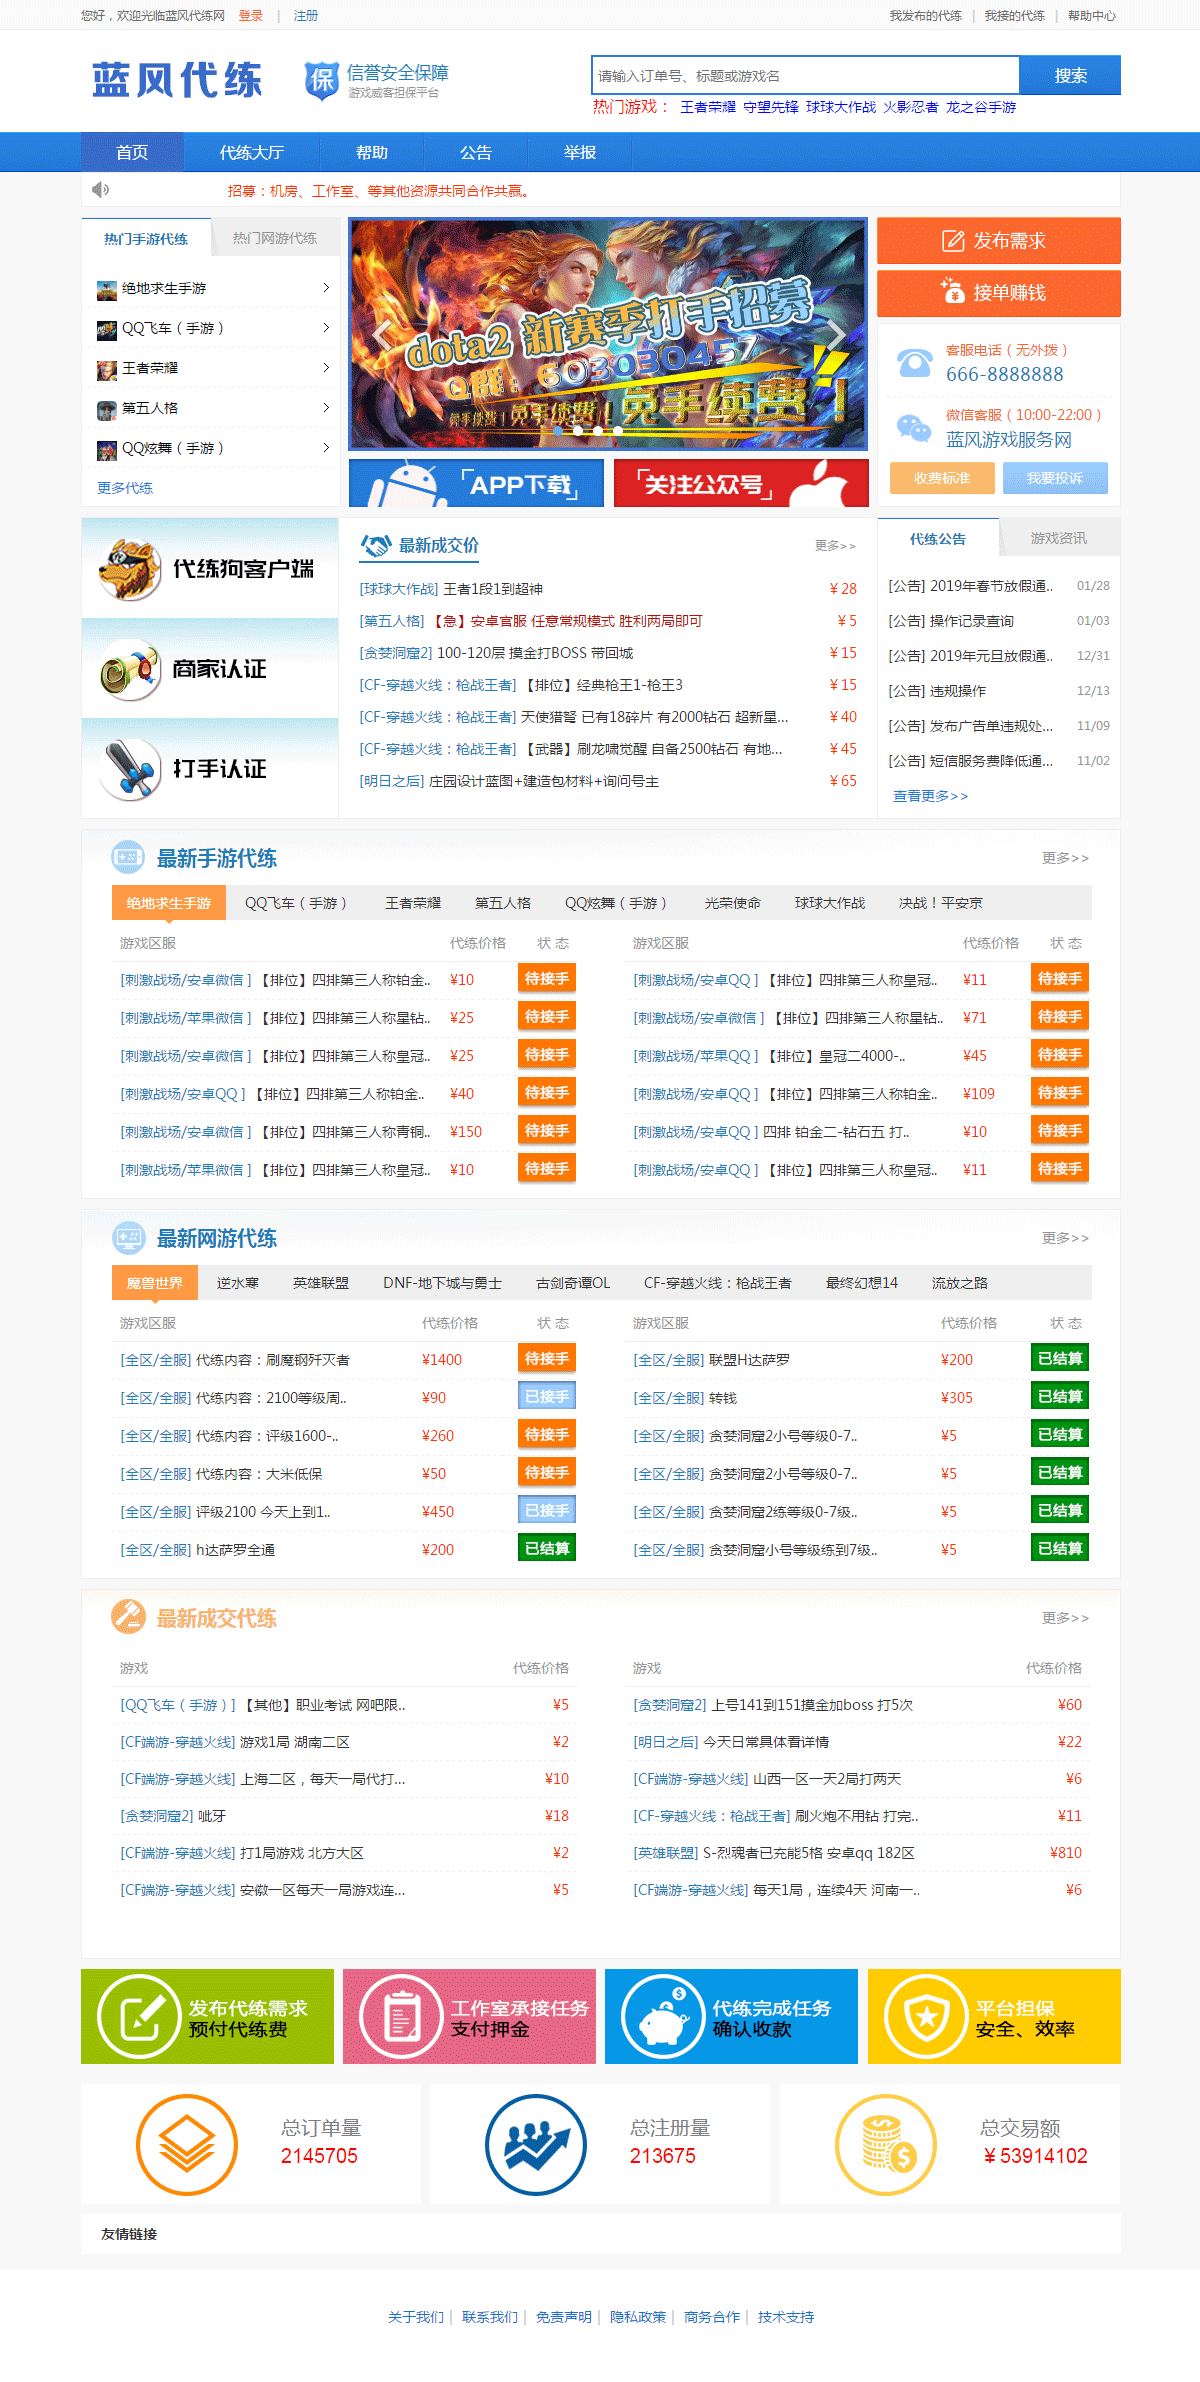Click the handshake icon beside 最新成交价

[375, 545]
